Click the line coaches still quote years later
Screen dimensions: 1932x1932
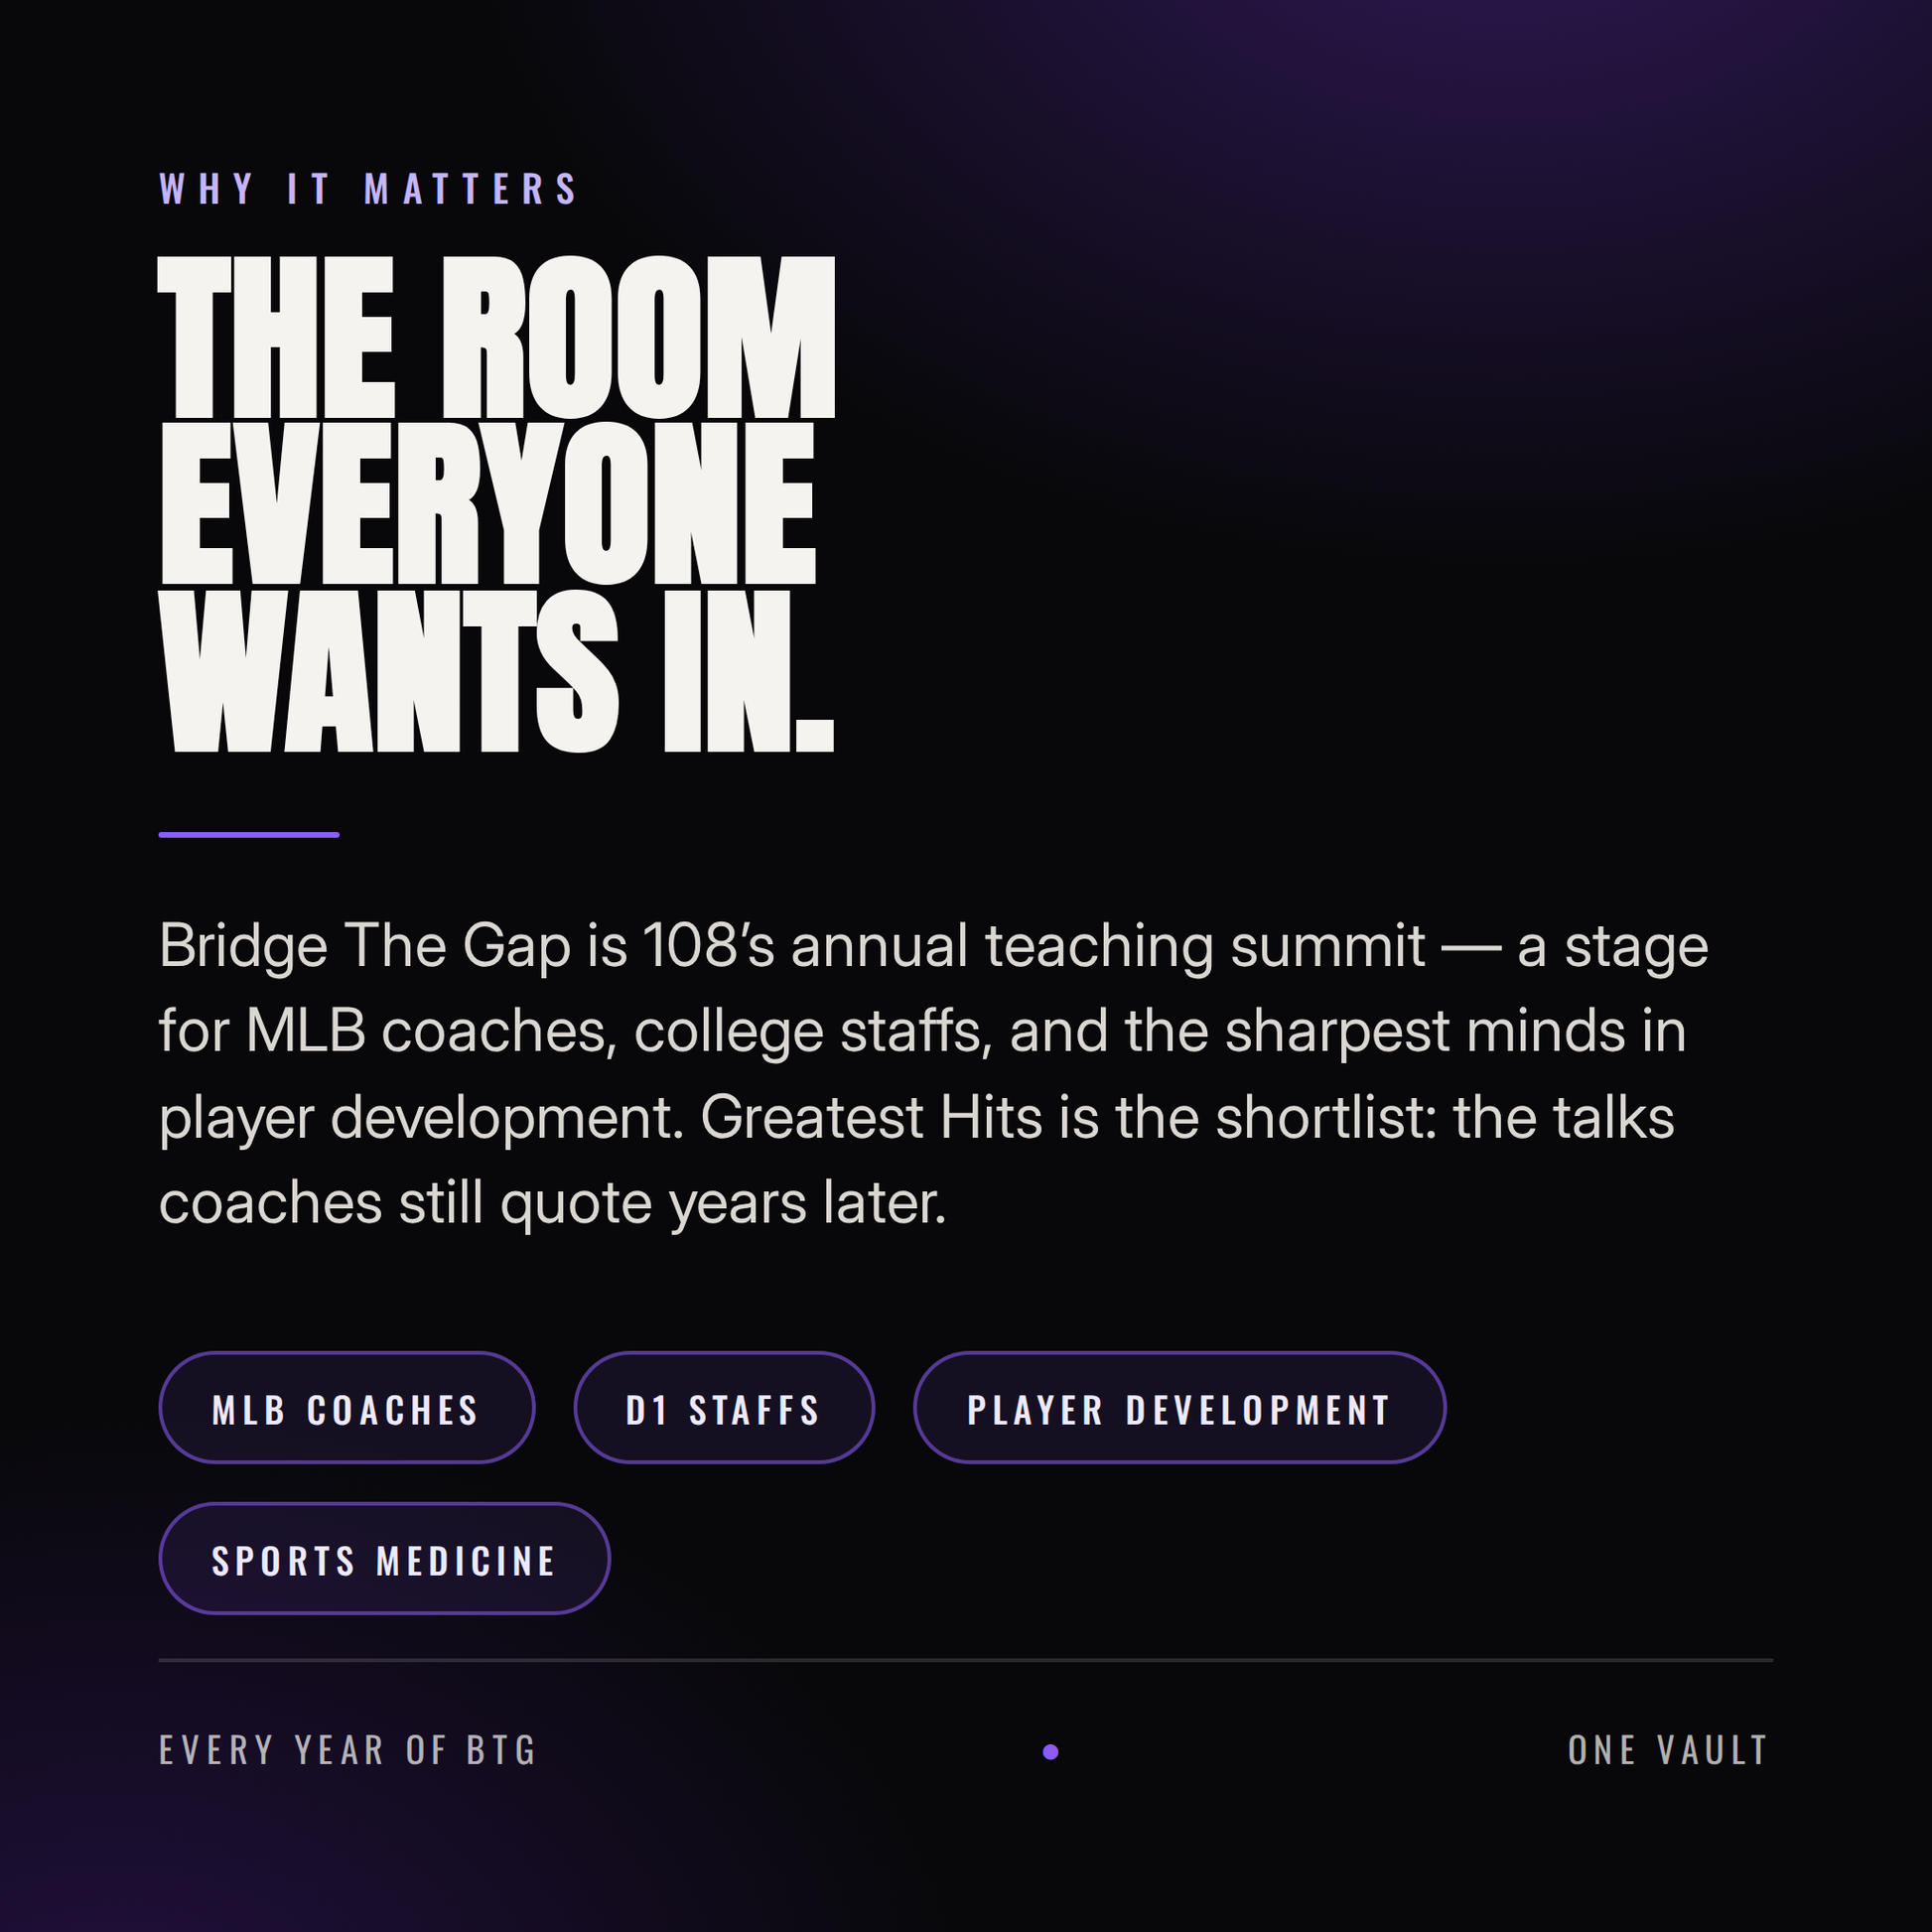552,1204
